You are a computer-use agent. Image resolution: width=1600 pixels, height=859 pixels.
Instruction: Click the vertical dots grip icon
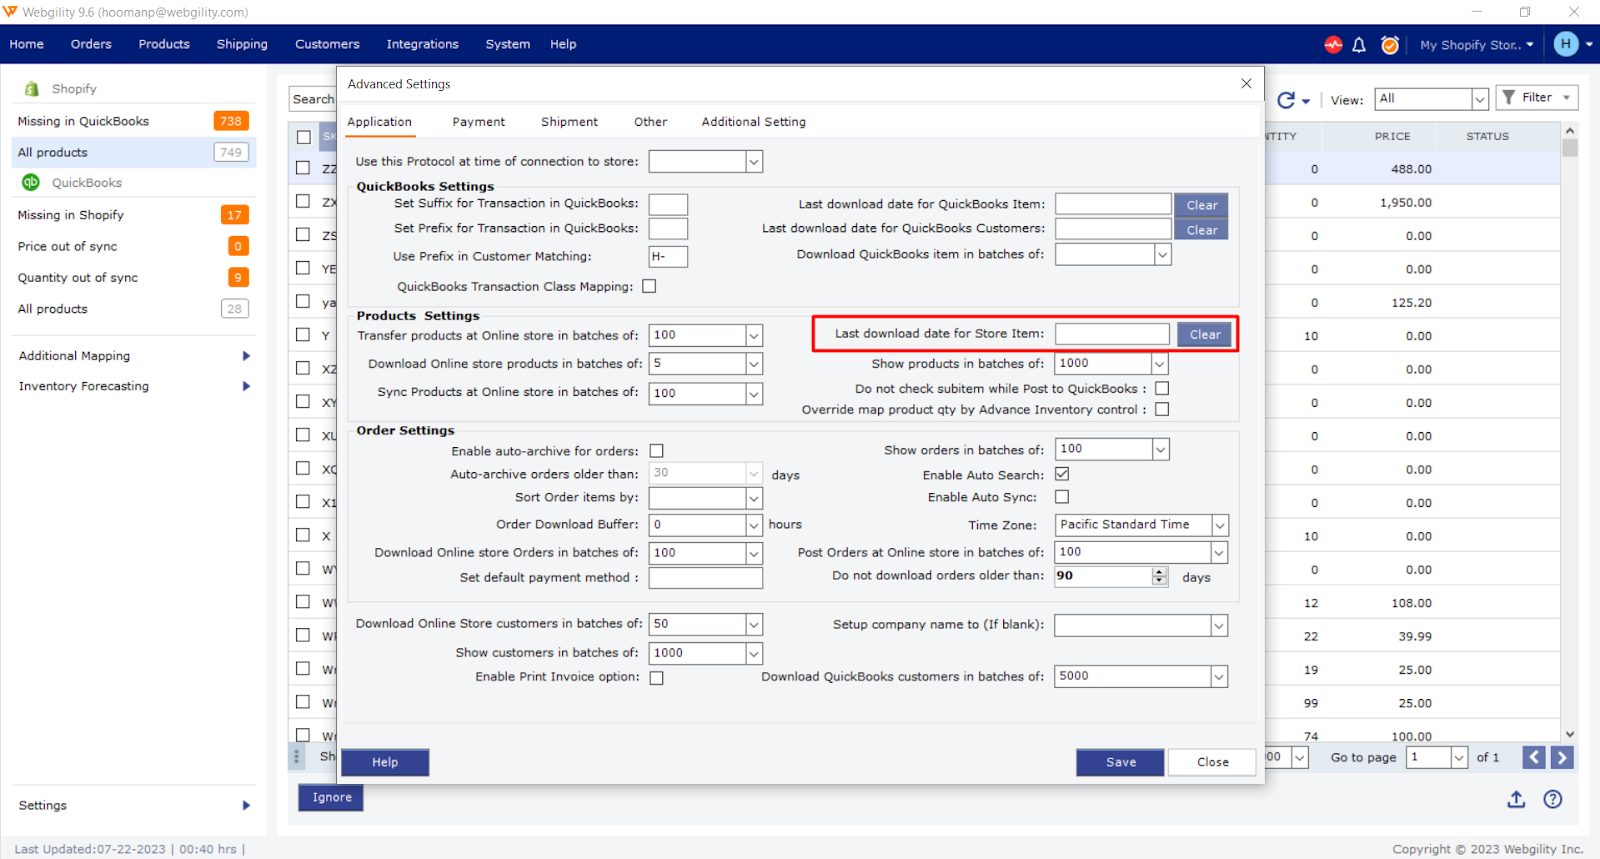pyautogui.click(x=296, y=757)
